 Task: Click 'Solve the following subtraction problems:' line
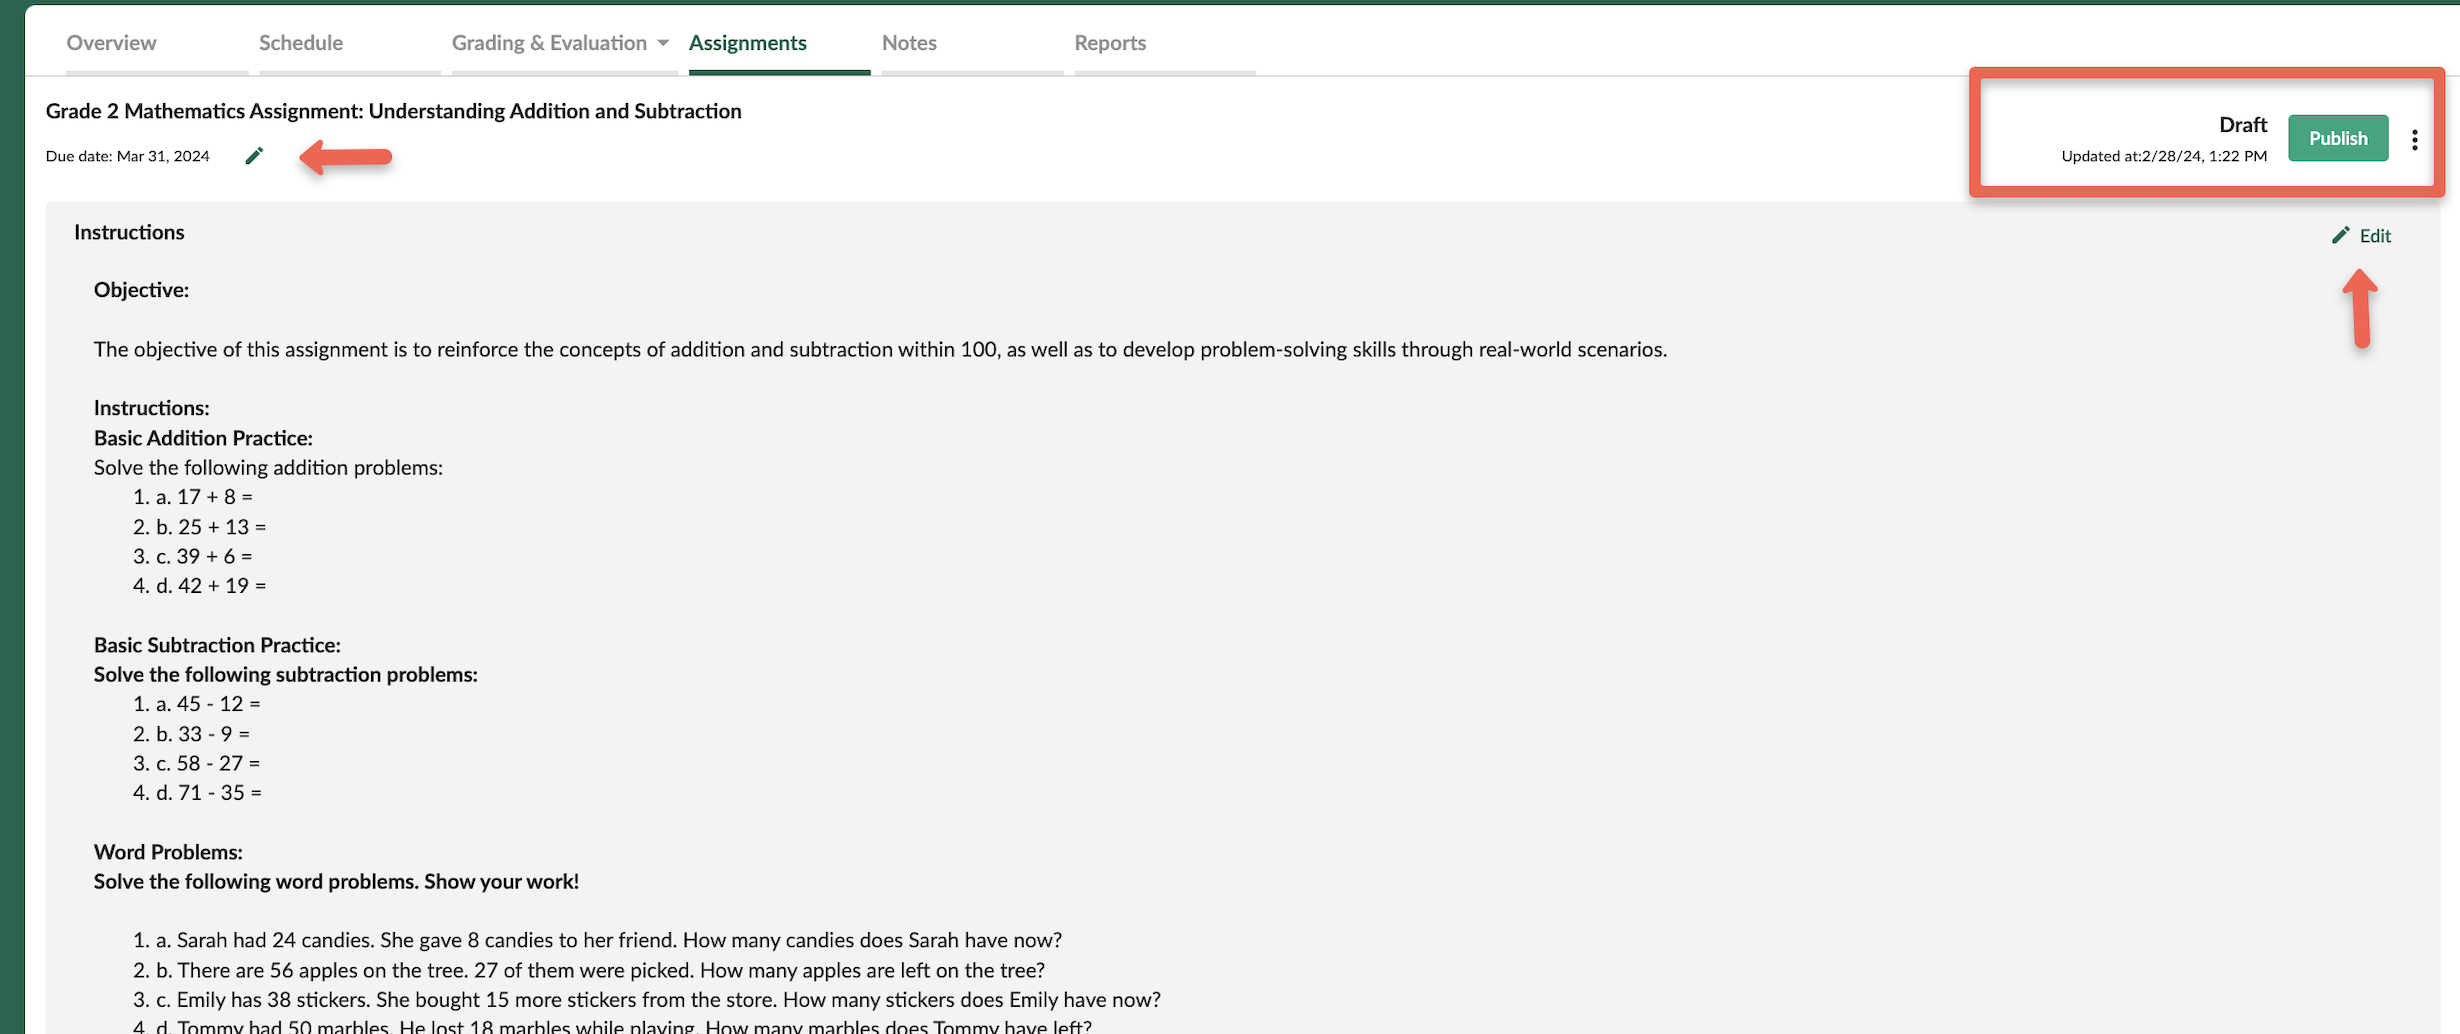pos(286,675)
